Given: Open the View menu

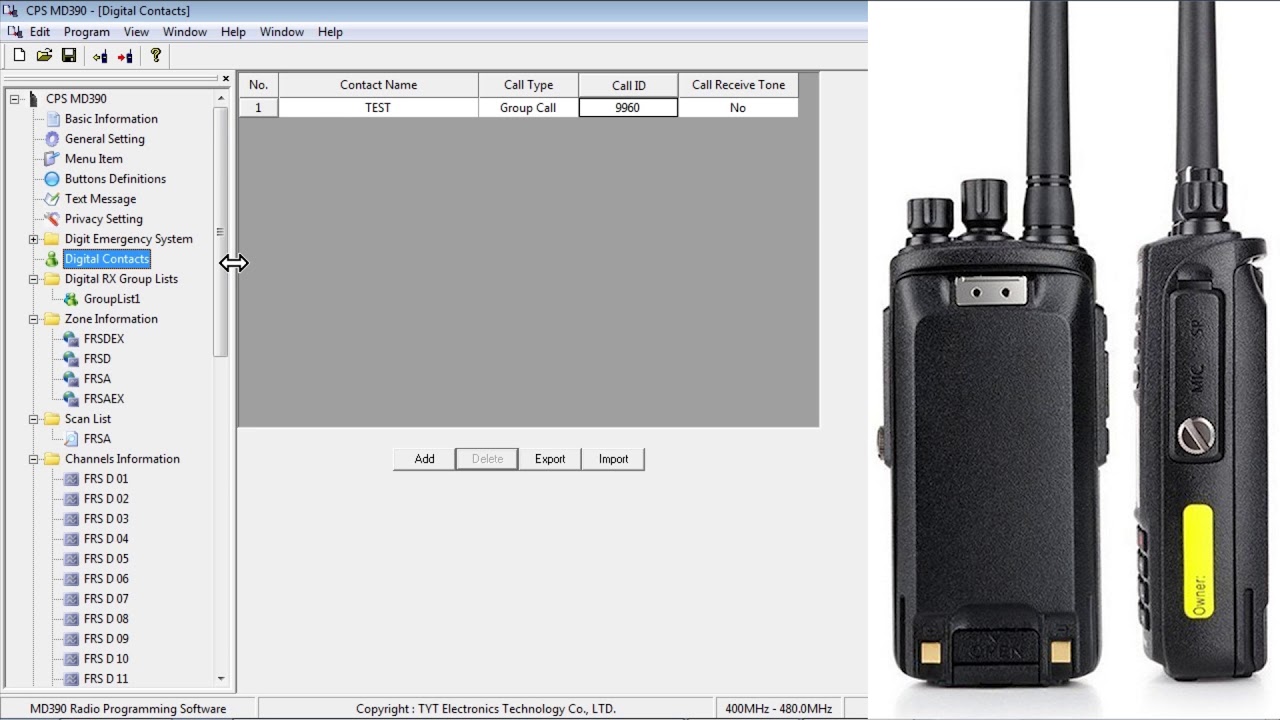Looking at the screenshot, I should [136, 32].
